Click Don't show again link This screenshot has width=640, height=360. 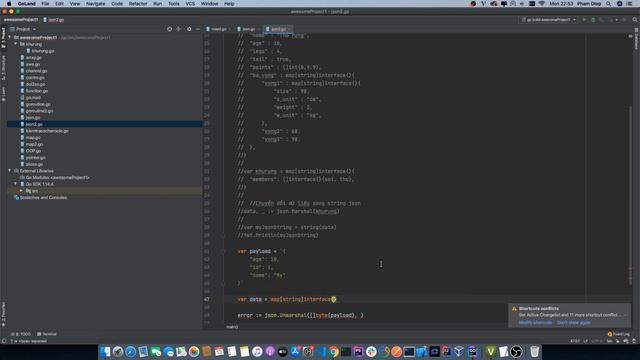click(x=573, y=322)
